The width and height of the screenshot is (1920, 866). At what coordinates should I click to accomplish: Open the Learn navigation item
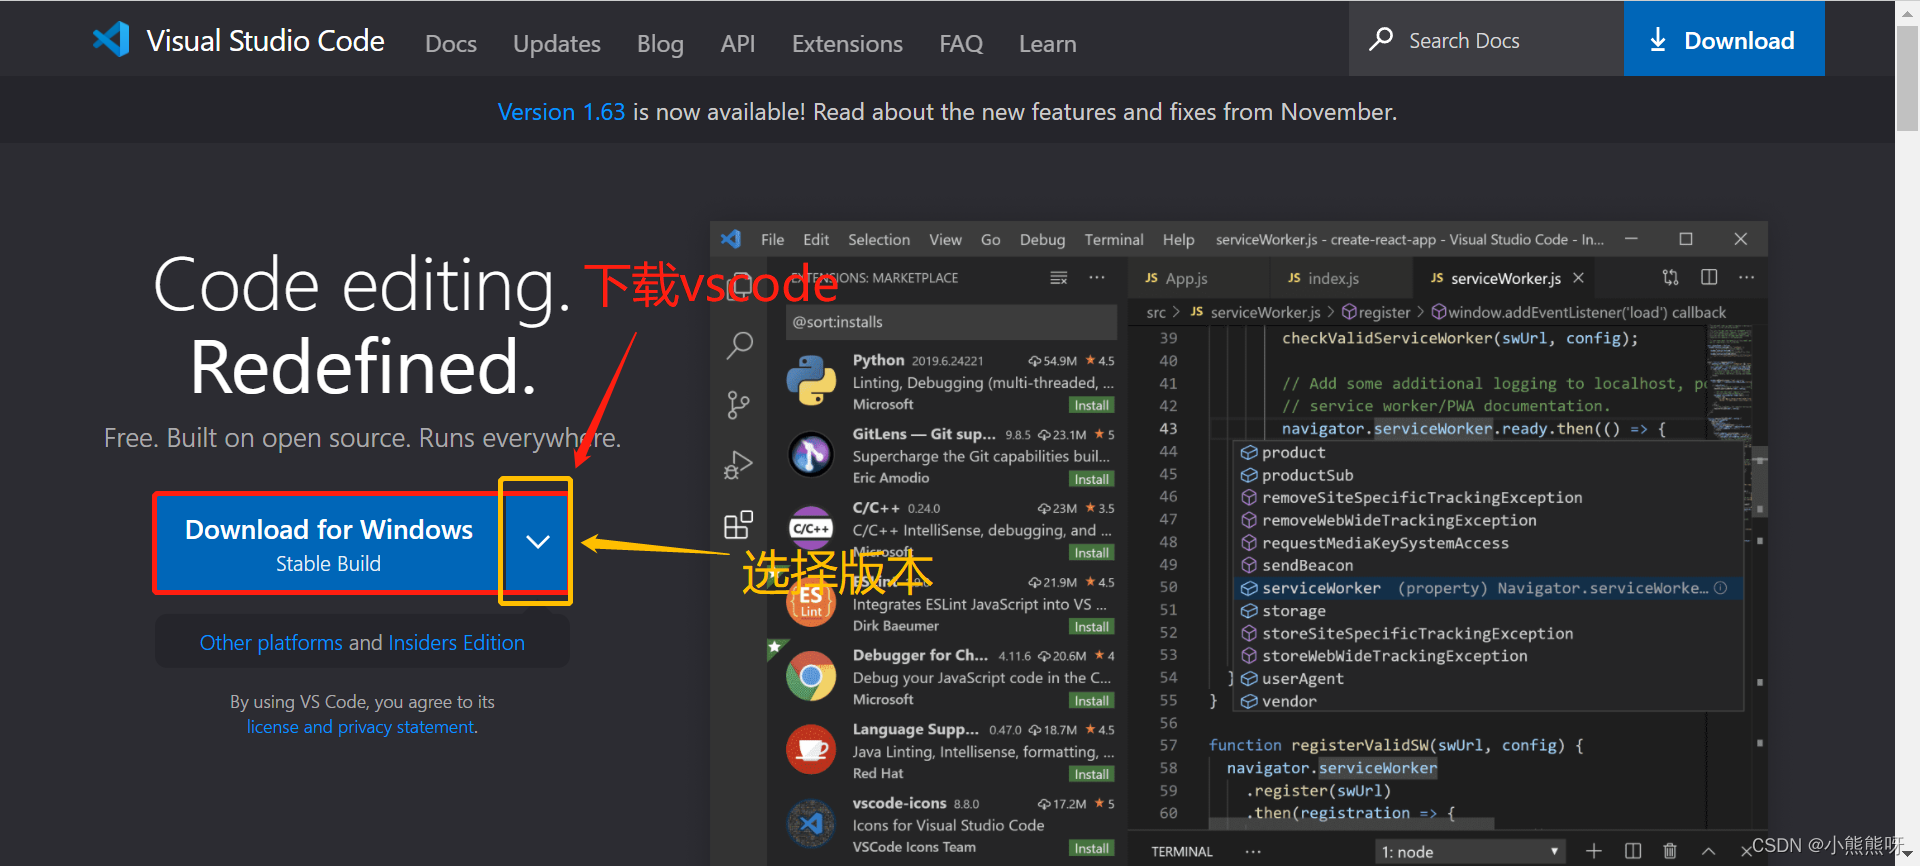(1048, 44)
